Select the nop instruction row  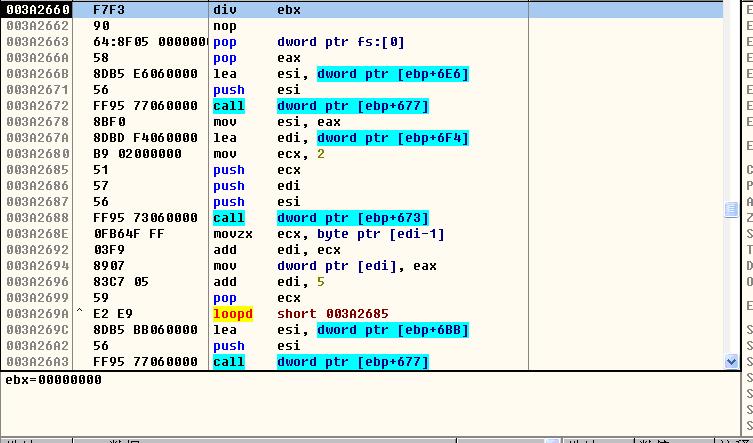[x=225, y=26]
